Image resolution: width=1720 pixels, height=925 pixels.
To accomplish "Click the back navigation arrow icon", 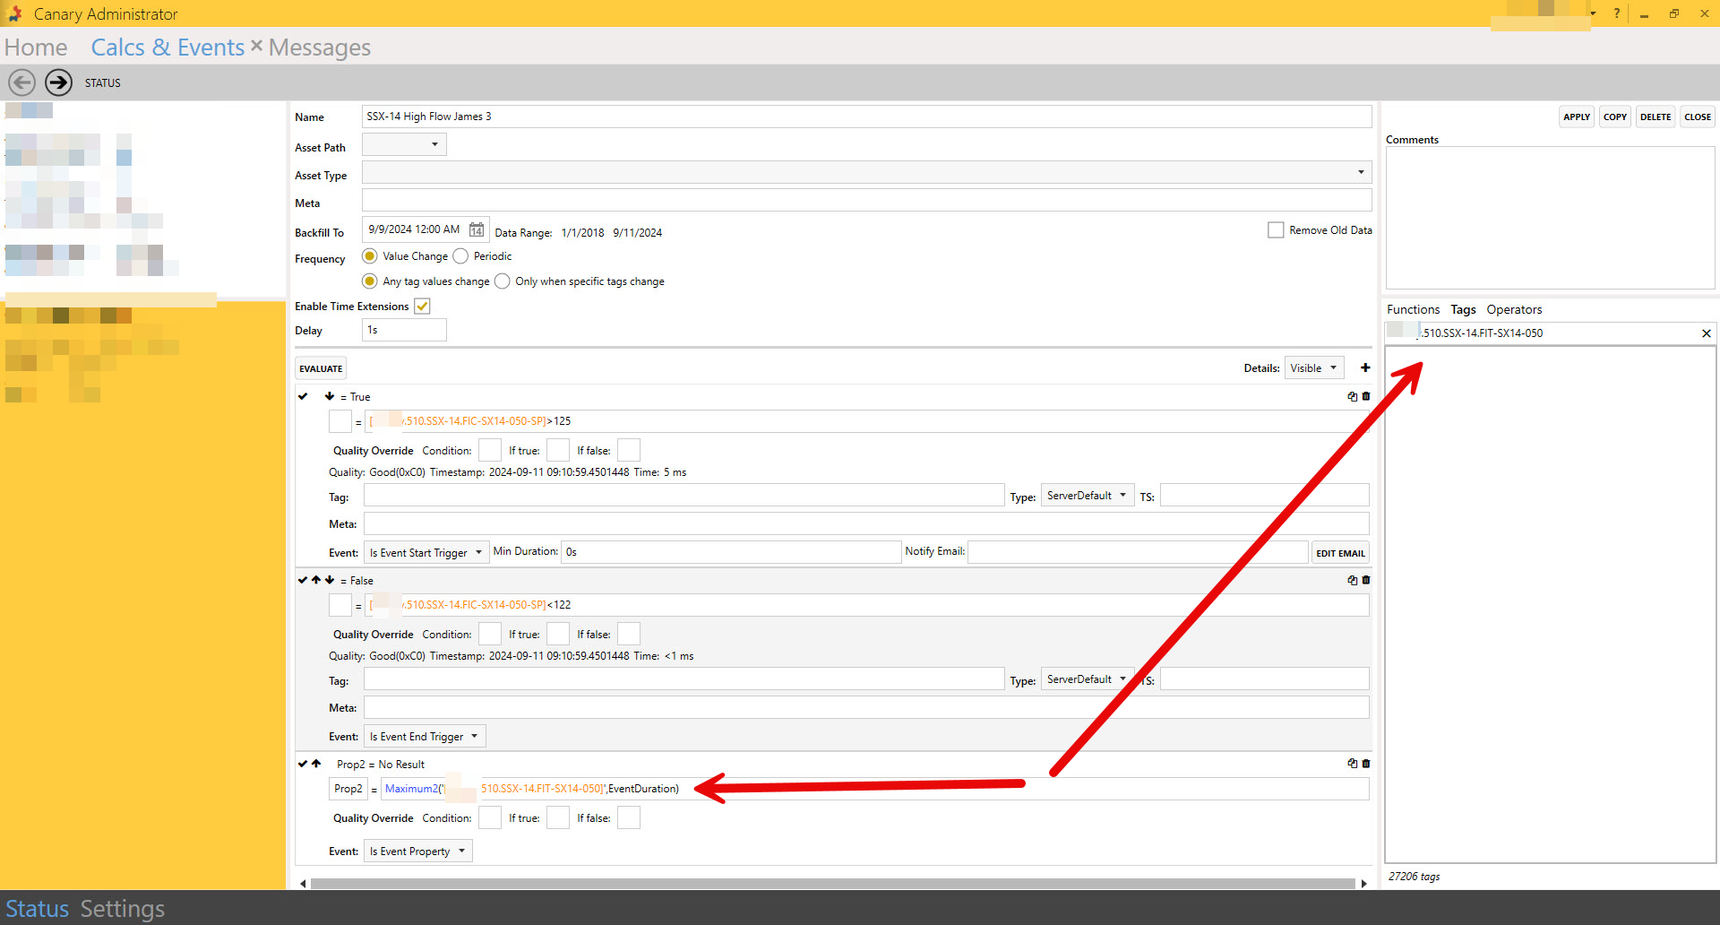I will pyautogui.click(x=22, y=82).
